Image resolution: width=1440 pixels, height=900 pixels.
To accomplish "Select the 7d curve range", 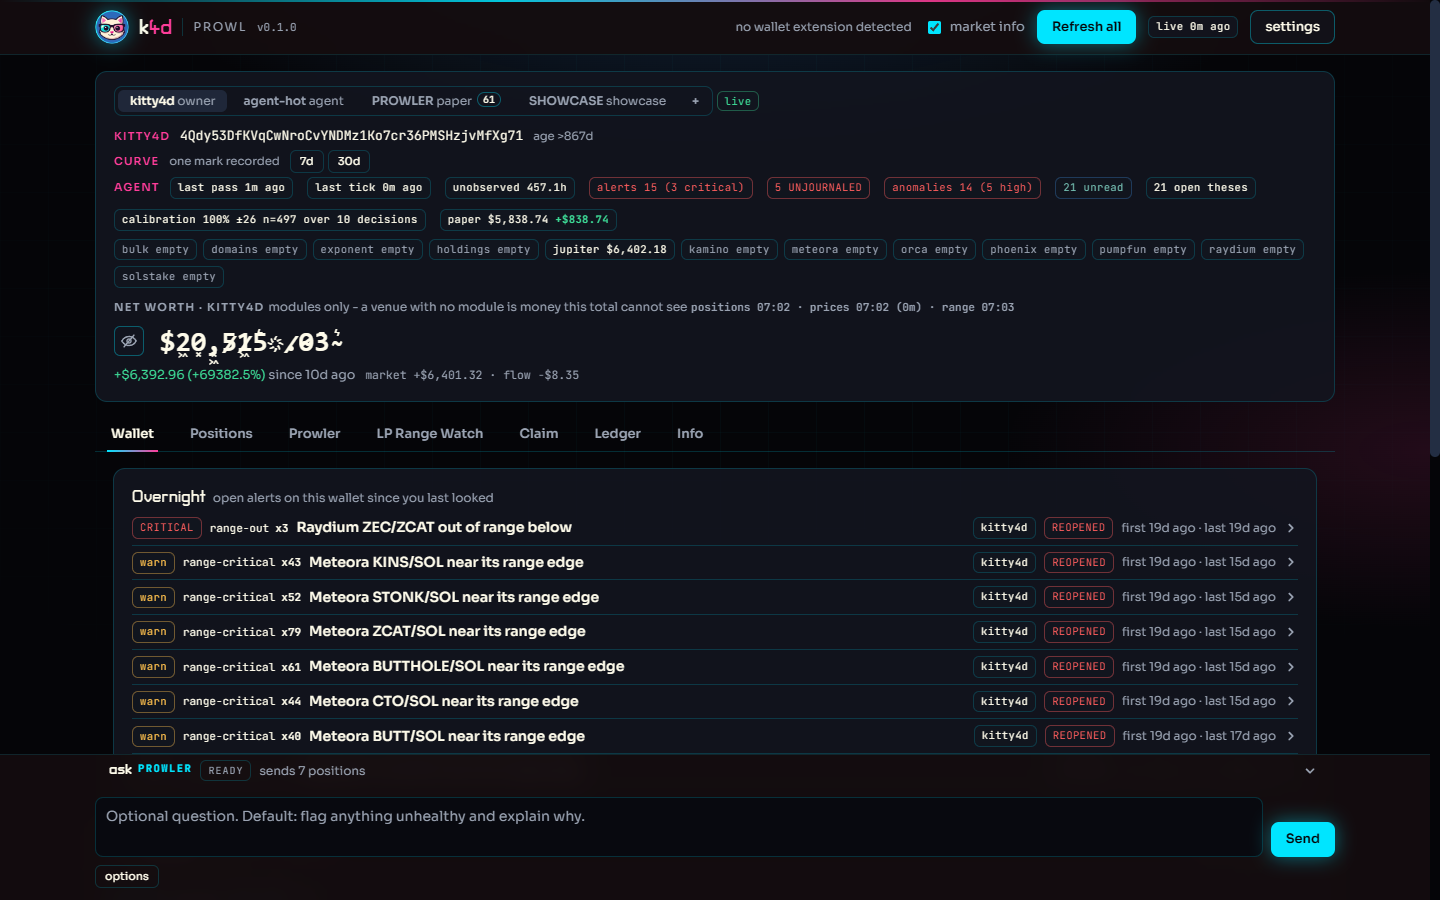I will [x=307, y=161].
